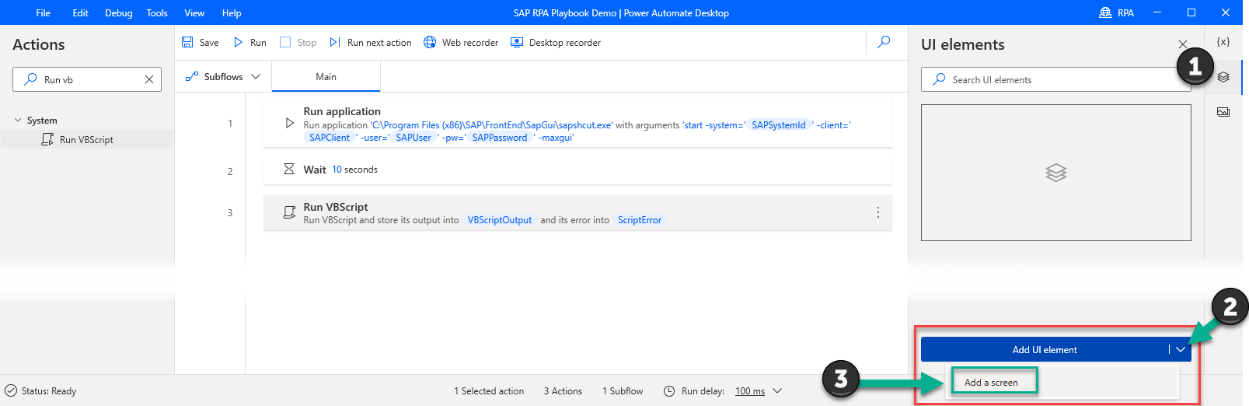The height and width of the screenshot is (406, 1249).
Task: Open Run VBScript action more options
Action: 878,212
